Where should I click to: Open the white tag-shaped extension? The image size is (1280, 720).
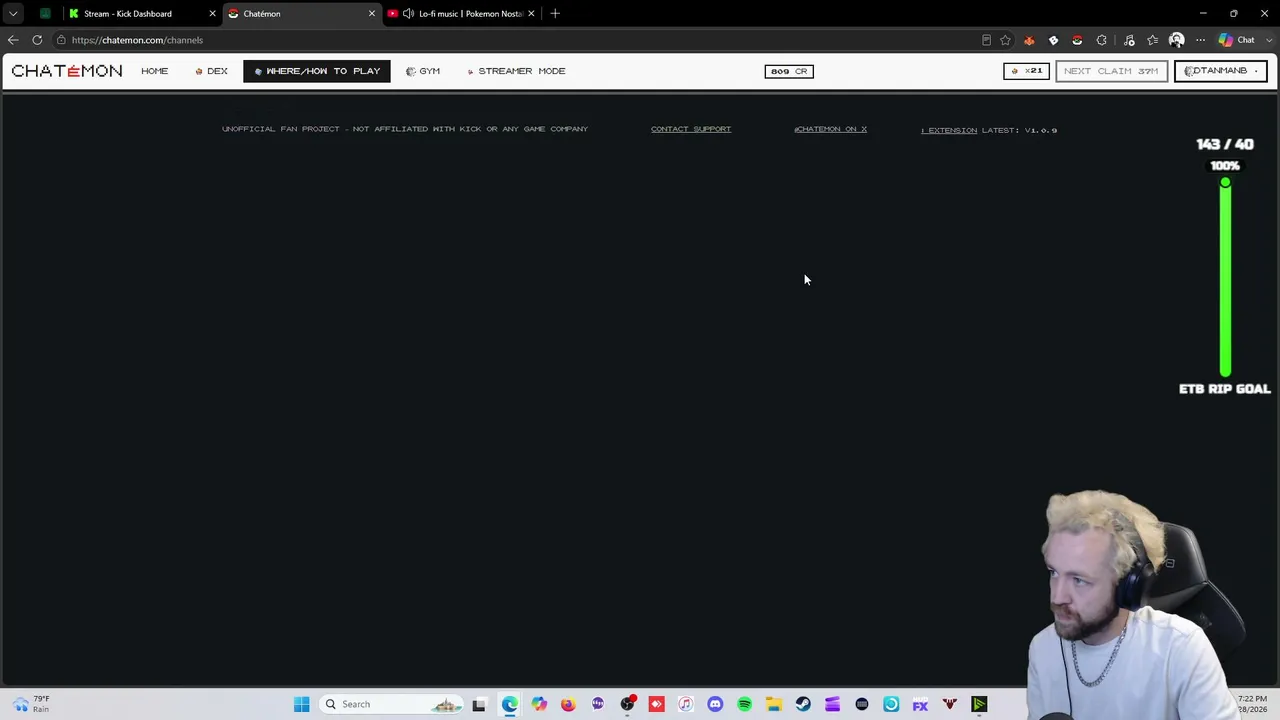(x=1053, y=40)
